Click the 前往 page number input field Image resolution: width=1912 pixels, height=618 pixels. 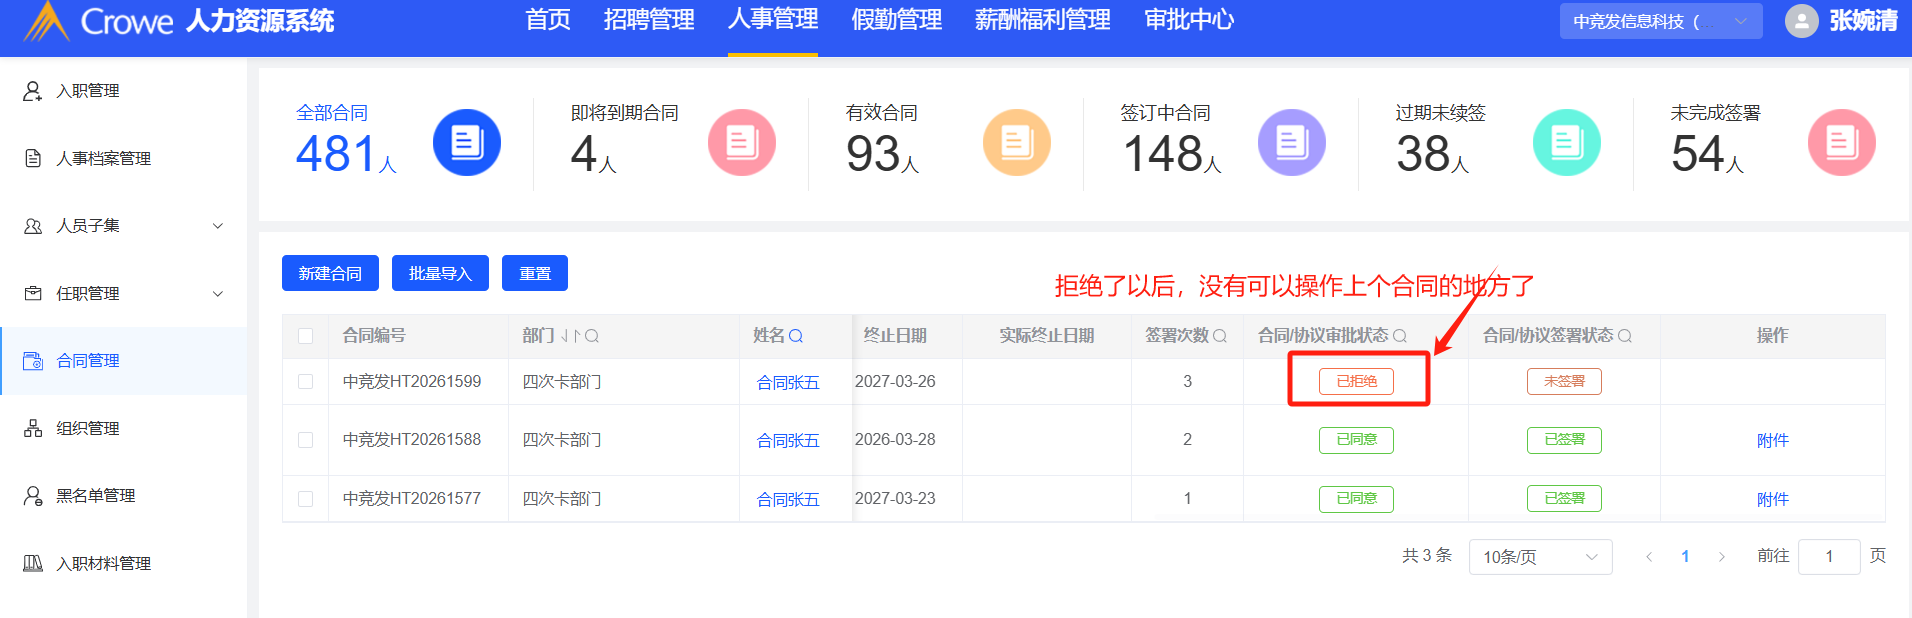[1828, 557]
